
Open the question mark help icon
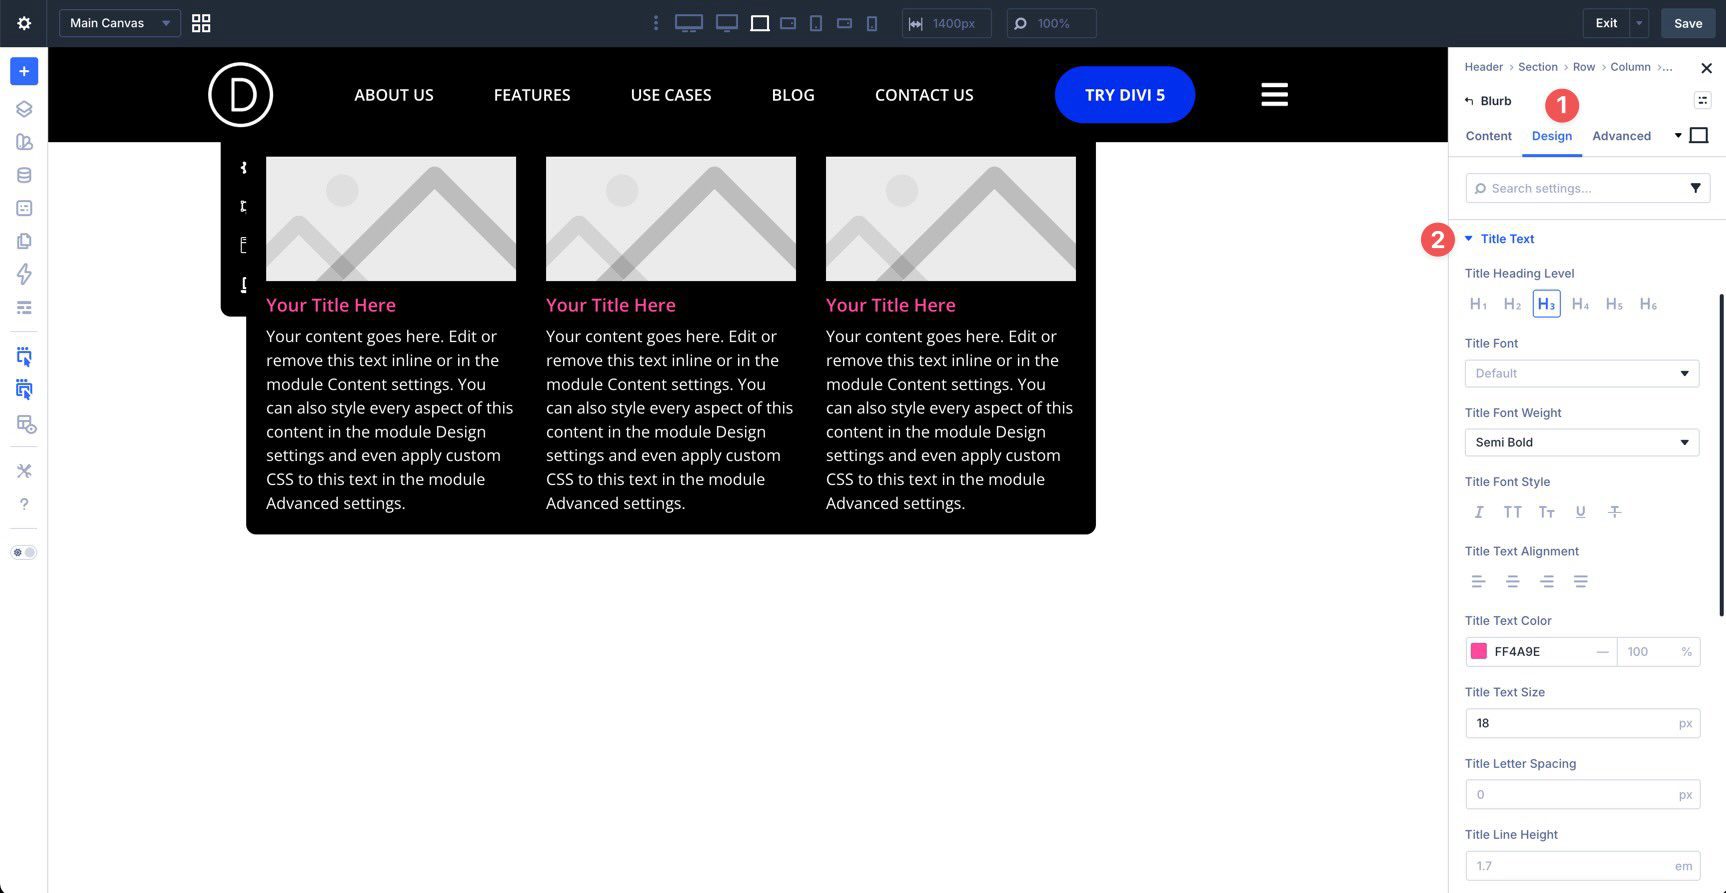click(x=24, y=504)
